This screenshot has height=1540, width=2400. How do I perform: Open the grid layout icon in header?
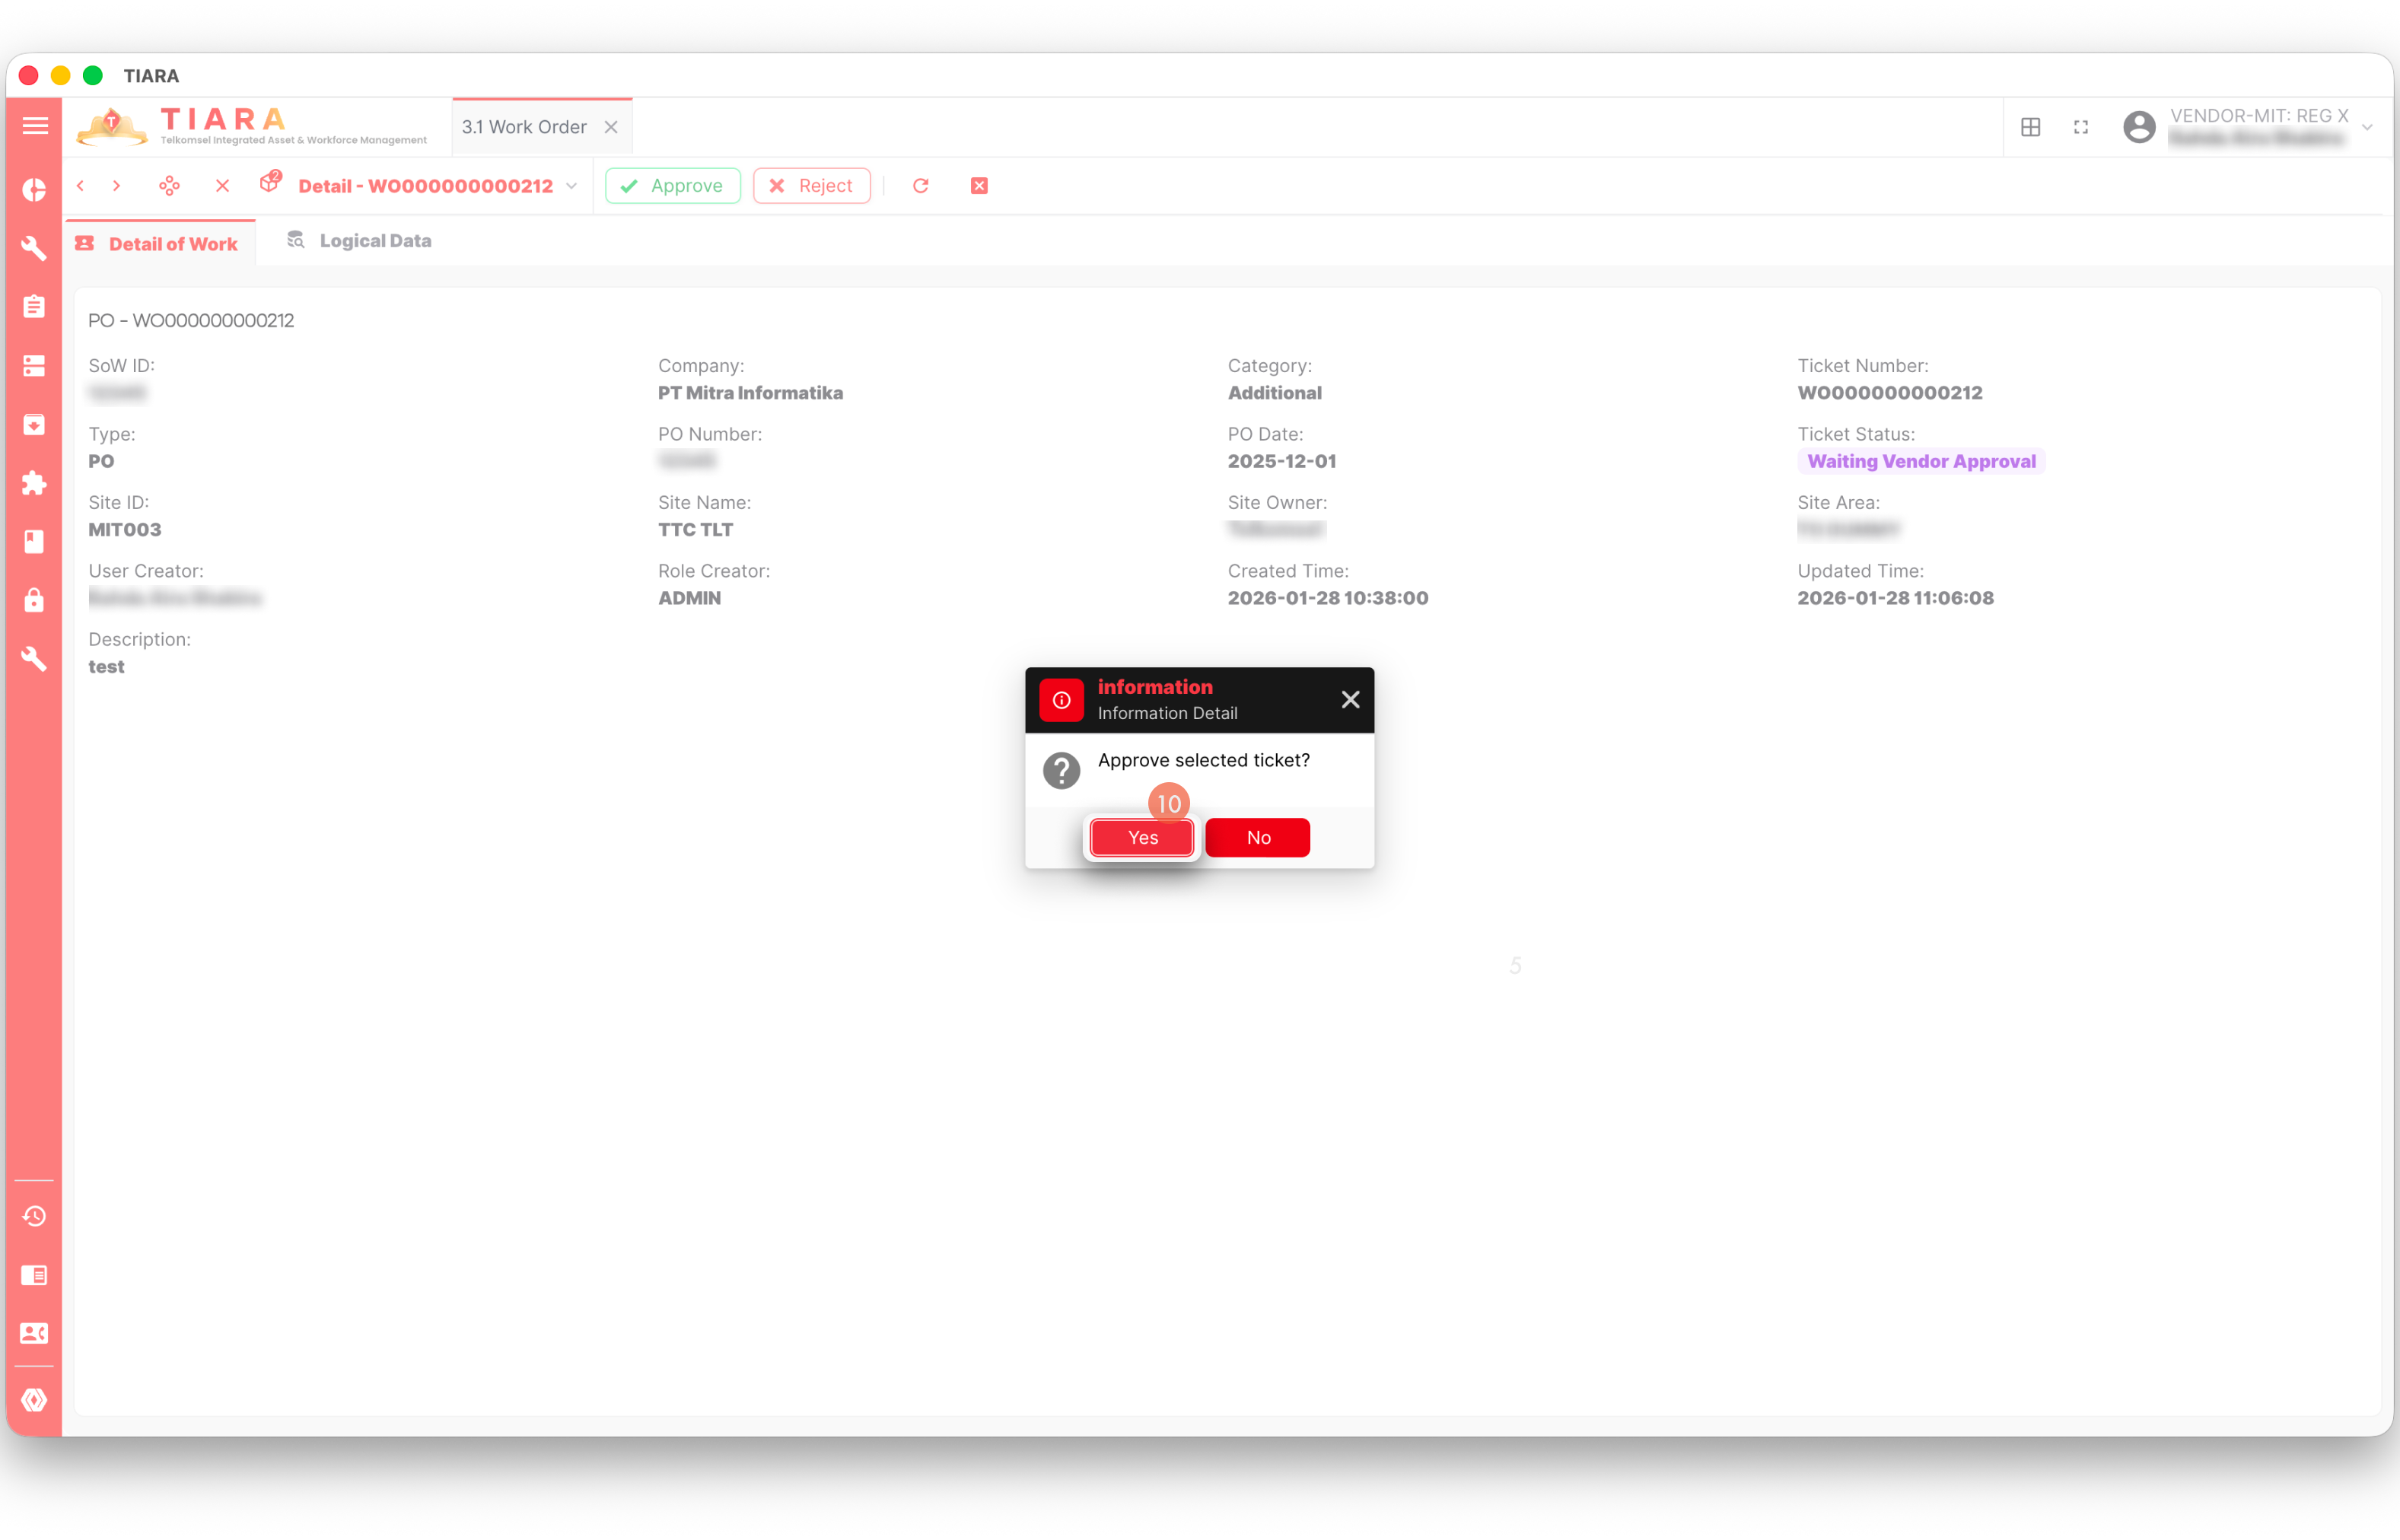coord(2031,127)
